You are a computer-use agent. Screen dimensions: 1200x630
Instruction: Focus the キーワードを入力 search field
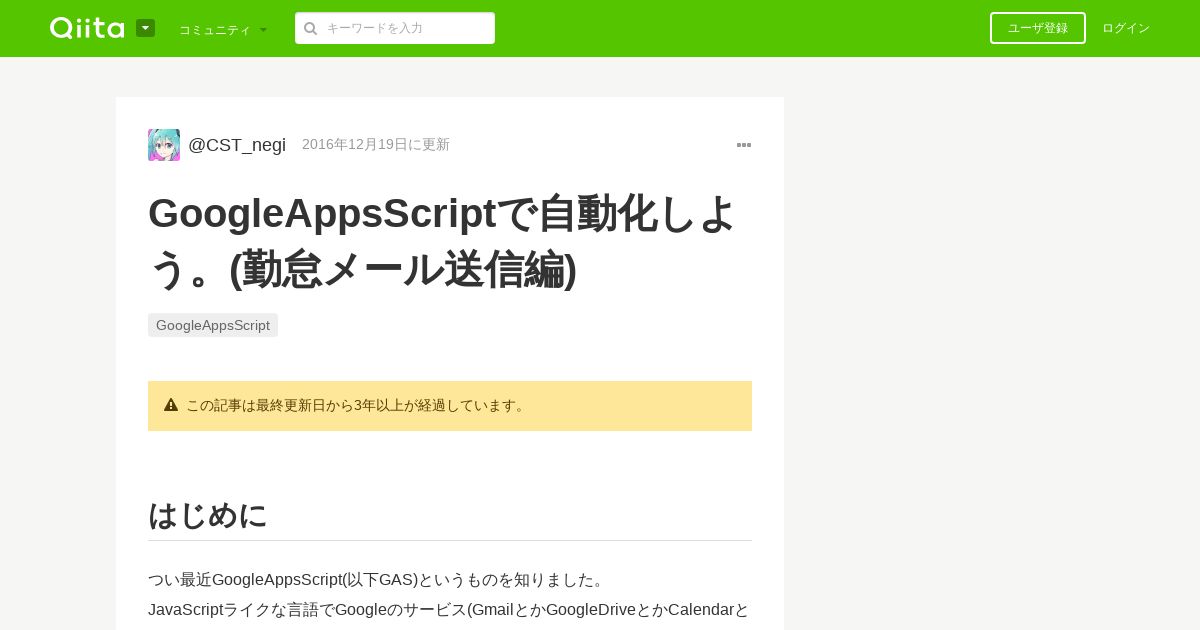point(395,28)
